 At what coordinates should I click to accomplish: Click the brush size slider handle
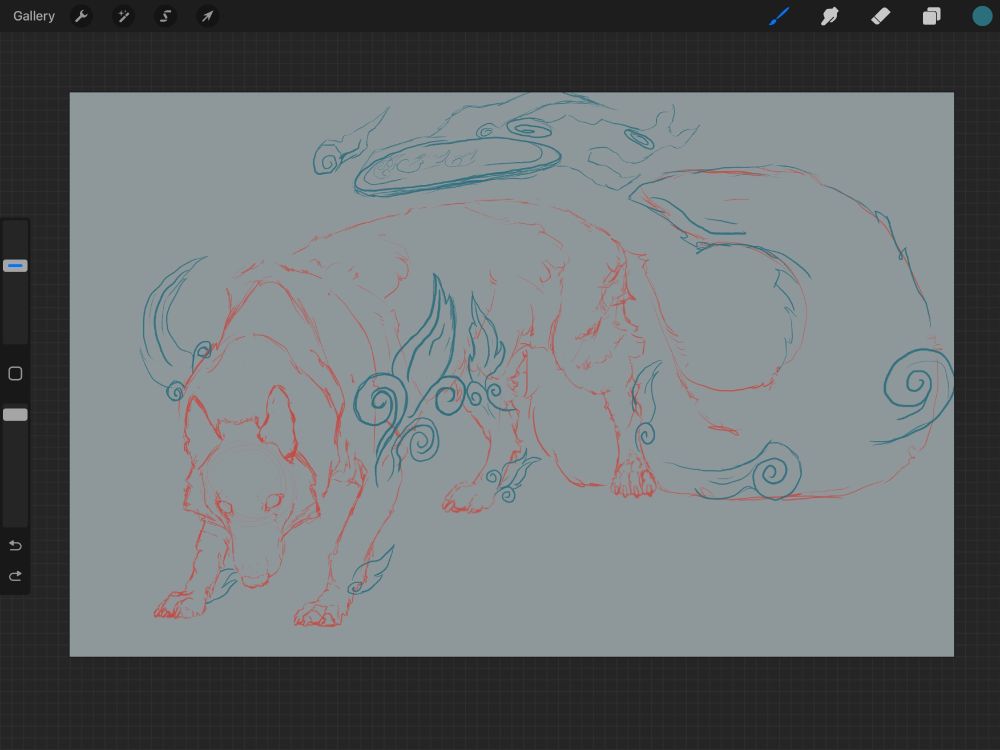click(15, 265)
